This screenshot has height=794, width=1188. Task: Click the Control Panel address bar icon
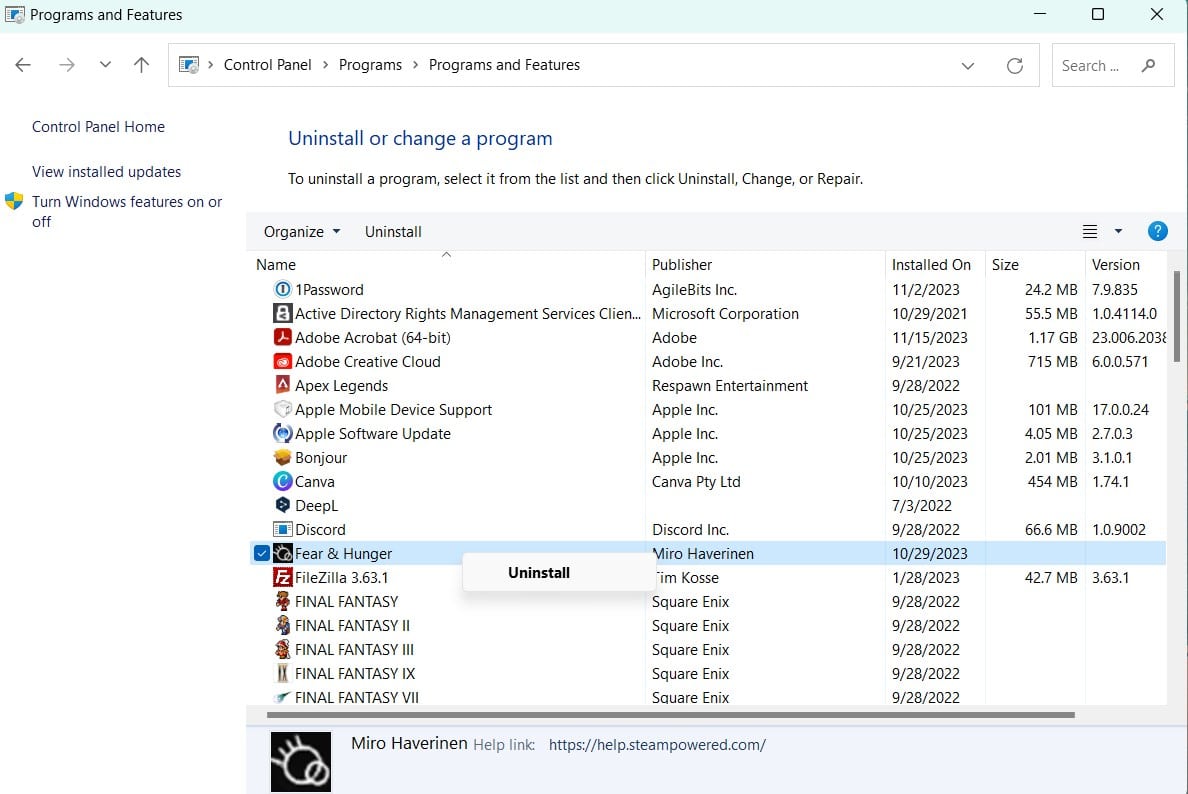coord(189,65)
